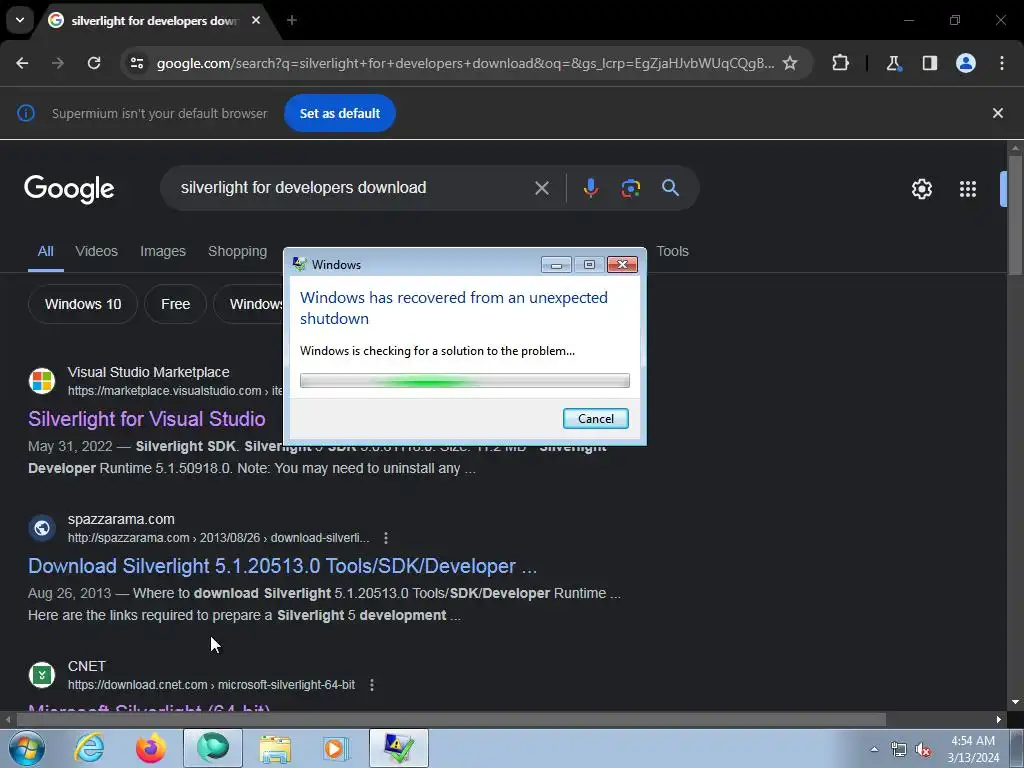1024x768 pixels.
Task: Click the Google logo
Action: click(69, 189)
